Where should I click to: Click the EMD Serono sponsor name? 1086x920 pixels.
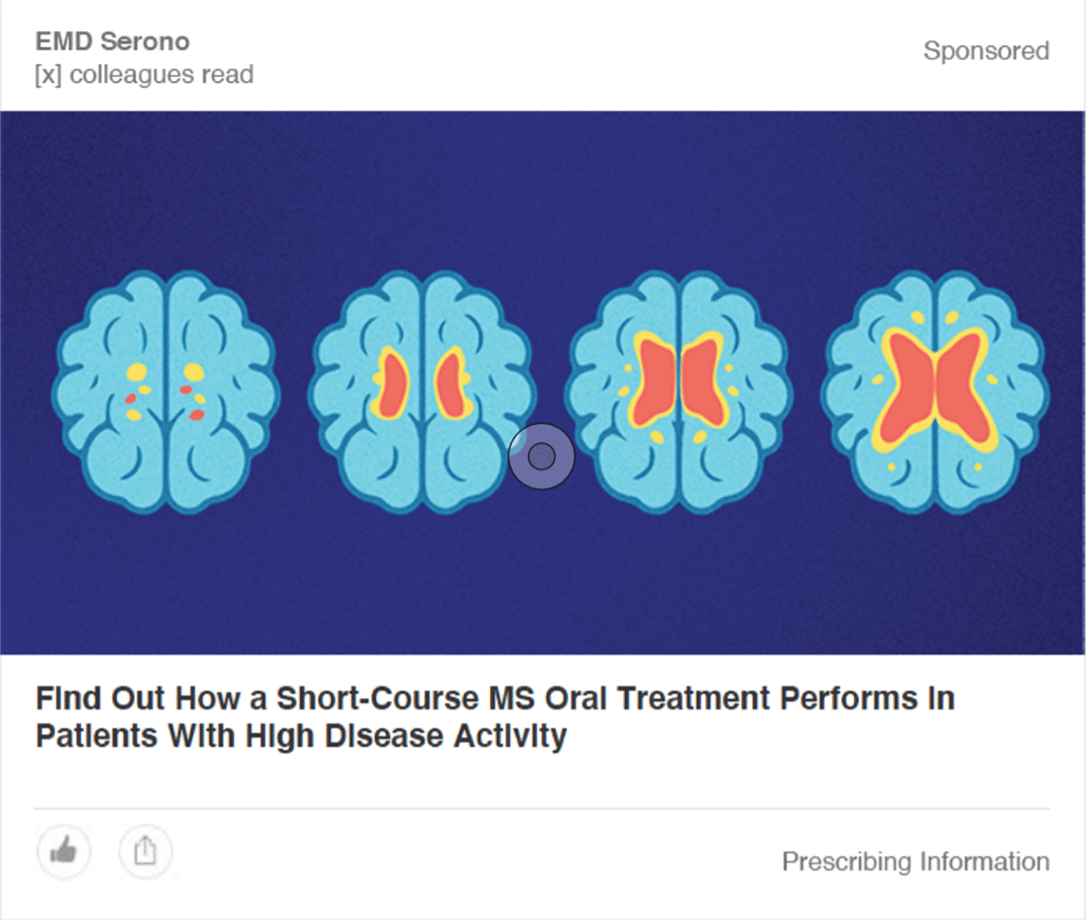pos(112,42)
